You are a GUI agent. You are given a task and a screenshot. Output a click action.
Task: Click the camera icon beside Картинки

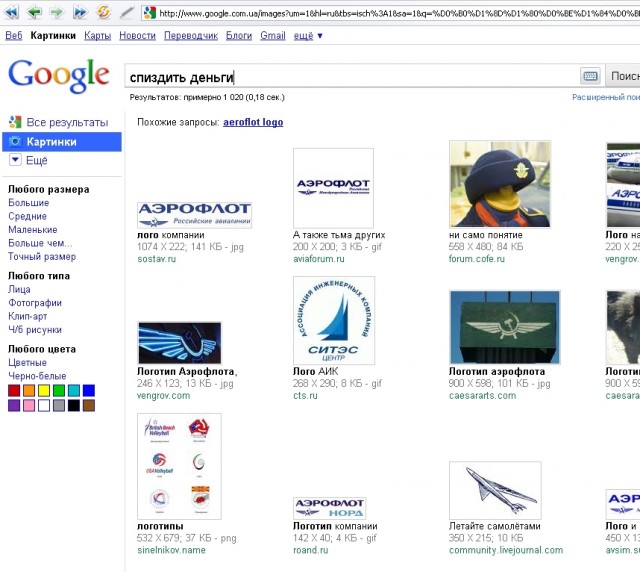click(15, 142)
